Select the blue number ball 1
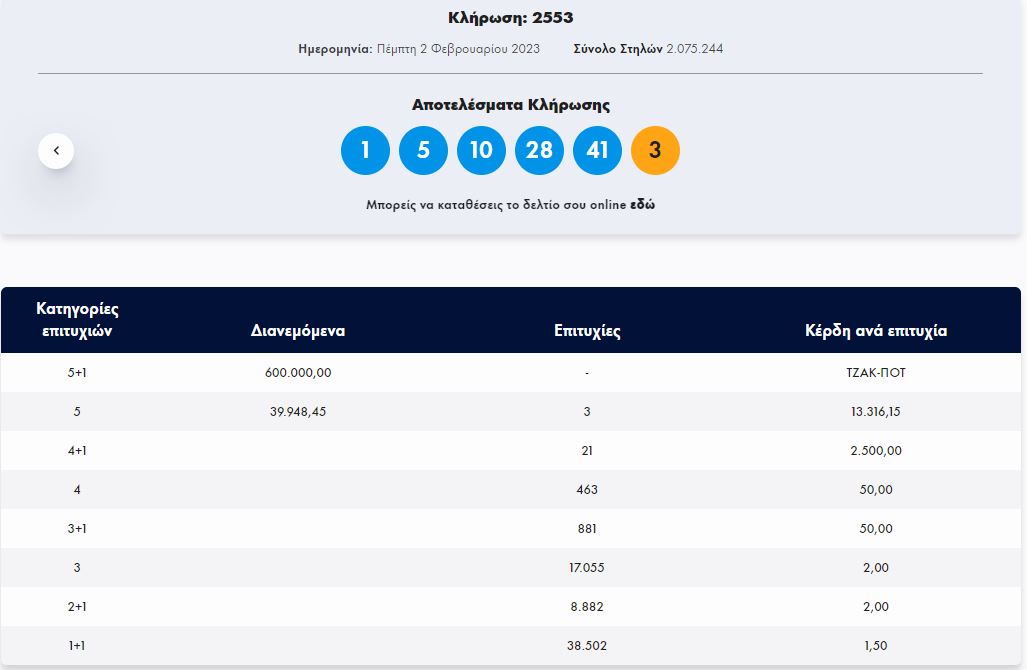Viewport: 1027px width, 670px height. [366, 150]
